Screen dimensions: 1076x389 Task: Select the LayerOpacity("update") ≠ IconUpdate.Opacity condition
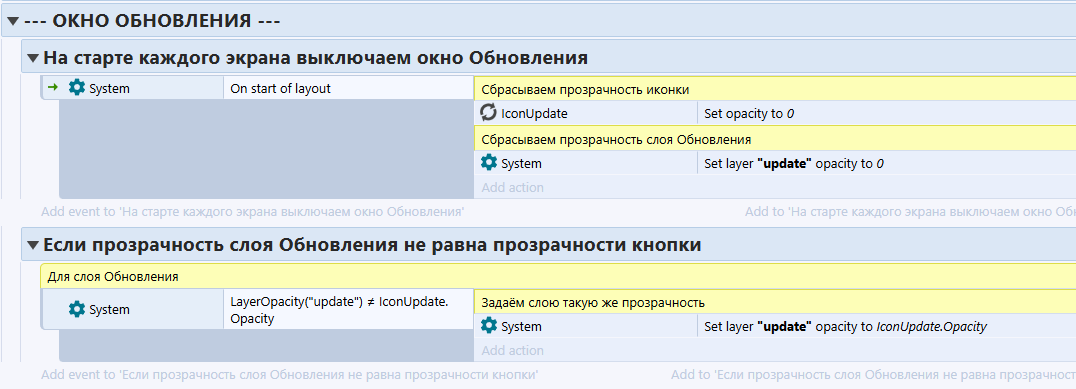(349, 309)
